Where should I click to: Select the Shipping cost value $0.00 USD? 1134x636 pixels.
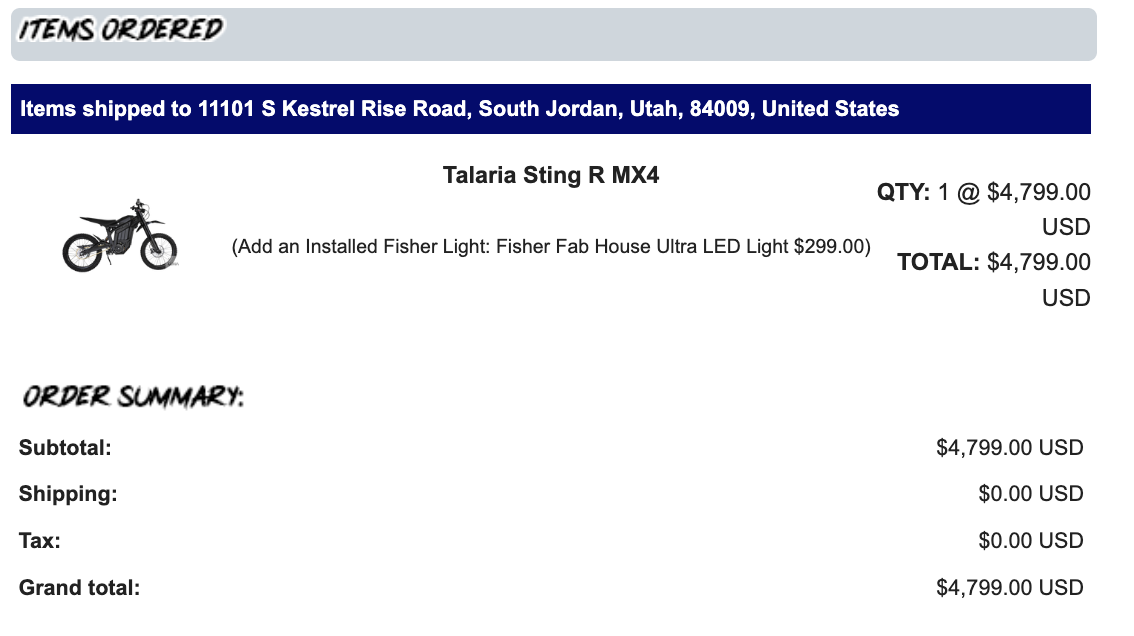click(1030, 494)
